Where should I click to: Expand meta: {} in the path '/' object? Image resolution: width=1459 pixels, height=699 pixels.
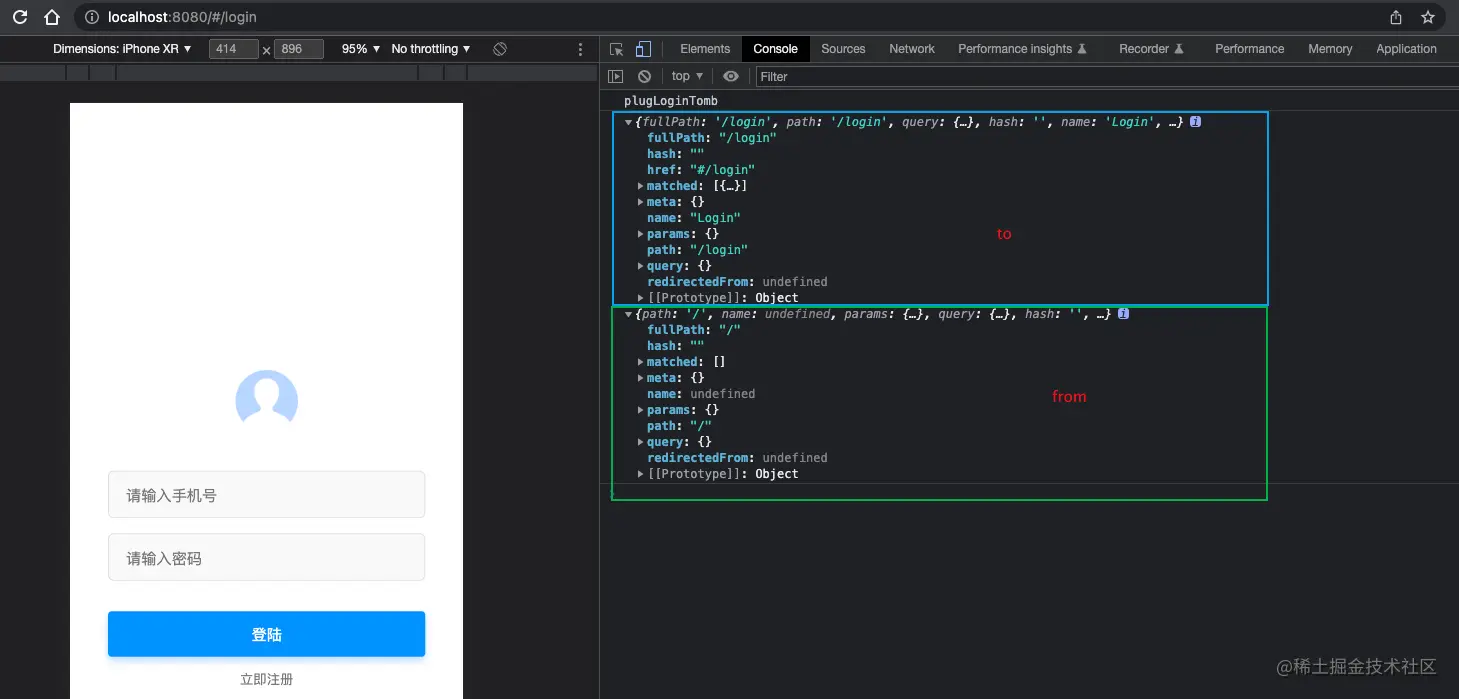pos(641,378)
